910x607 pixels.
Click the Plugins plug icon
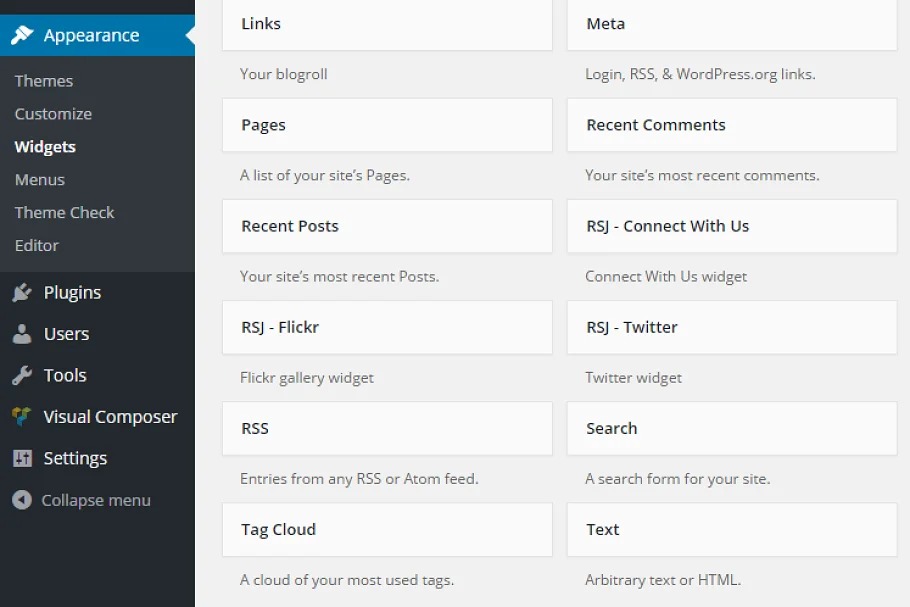22,293
